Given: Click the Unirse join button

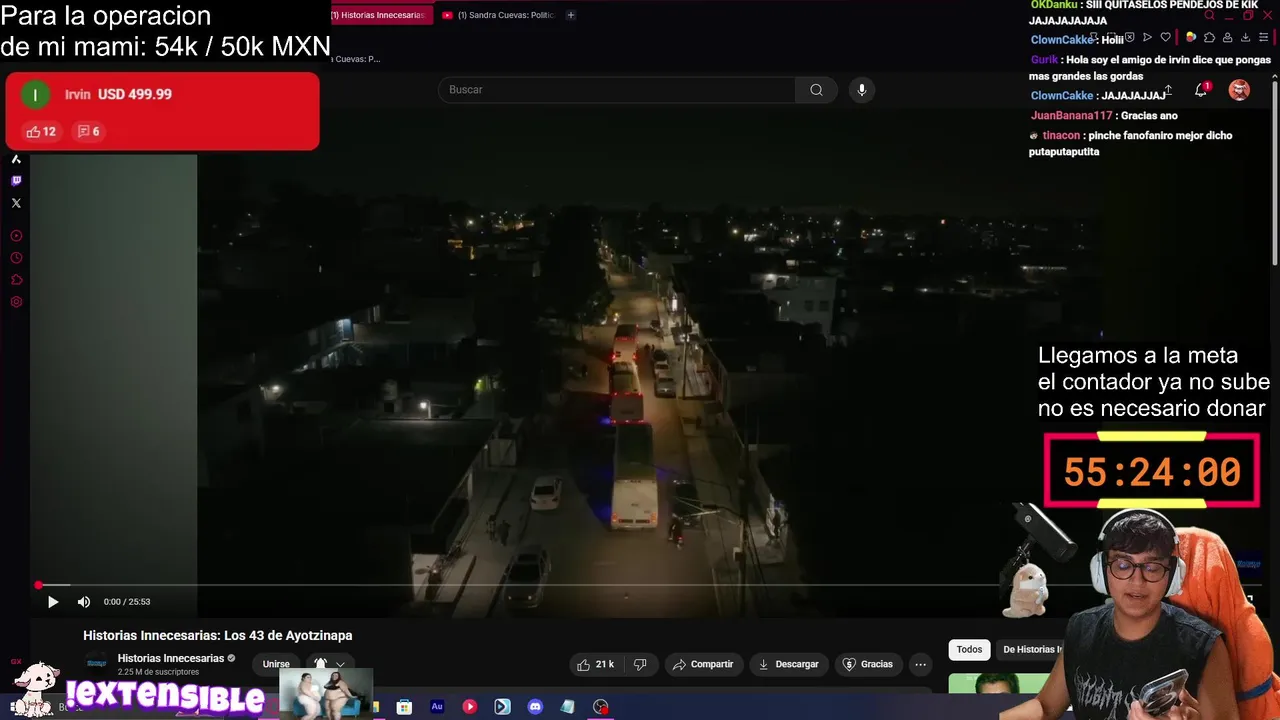Looking at the screenshot, I should (276, 664).
